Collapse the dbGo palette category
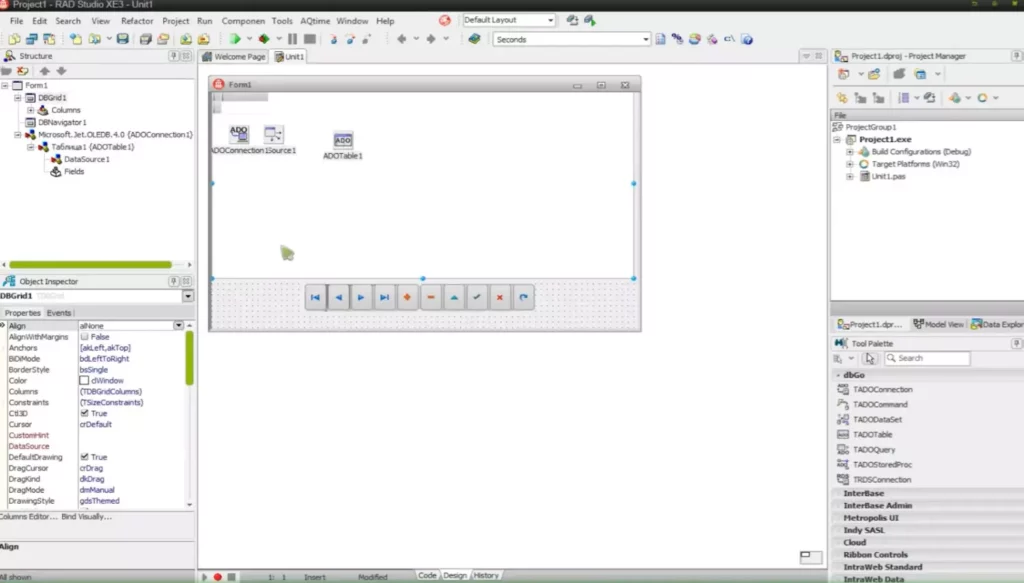The height and width of the screenshot is (583, 1024). point(838,375)
